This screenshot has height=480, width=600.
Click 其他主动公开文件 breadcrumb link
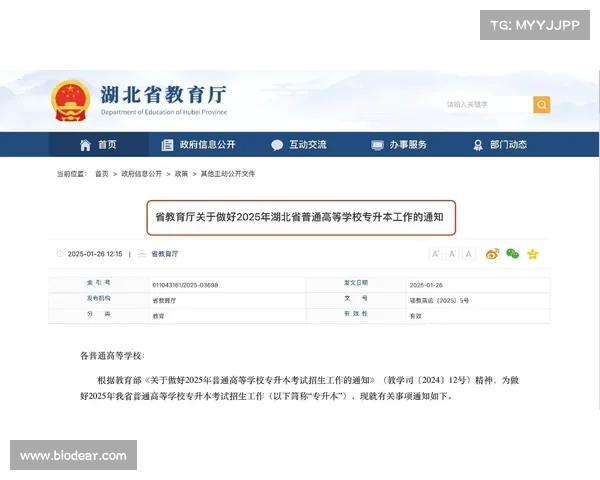point(228,174)
